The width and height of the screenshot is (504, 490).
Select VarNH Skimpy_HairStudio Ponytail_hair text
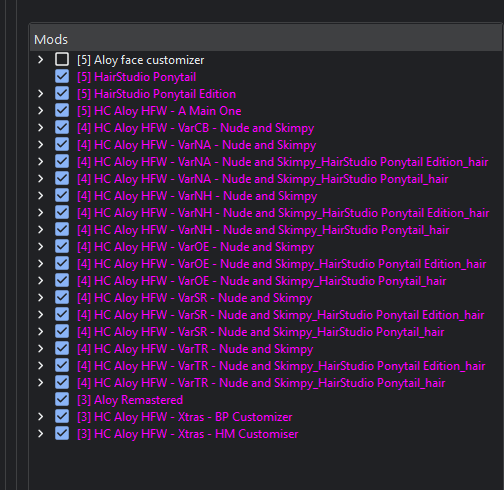coord(263,230)
